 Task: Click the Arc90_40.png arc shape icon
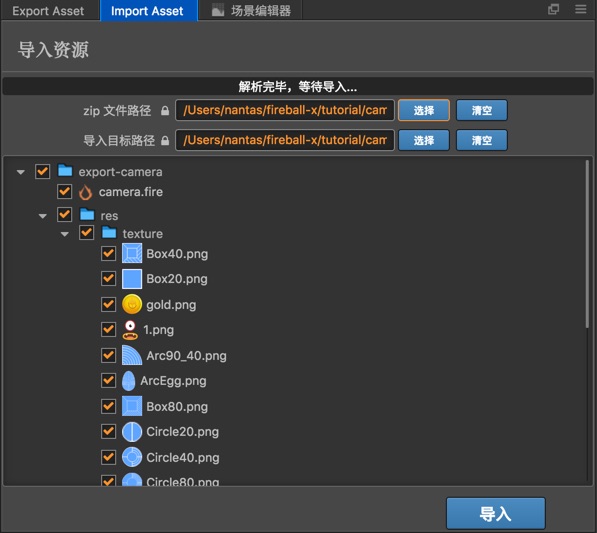click(x=132, y=356)
